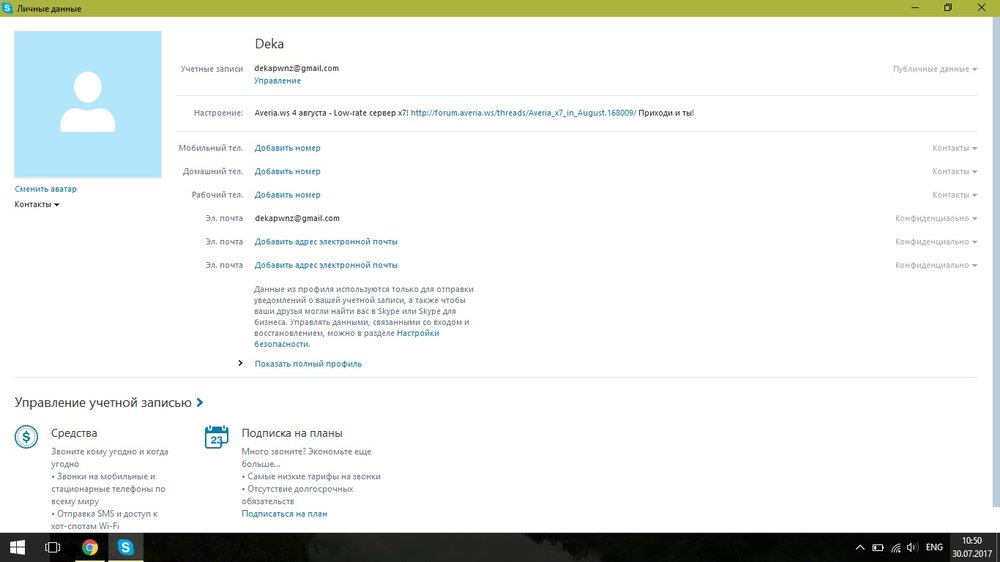This screenshot has height=562, width=1000.
Task: Open the Windows Start menu
Action: pos(17,547)
